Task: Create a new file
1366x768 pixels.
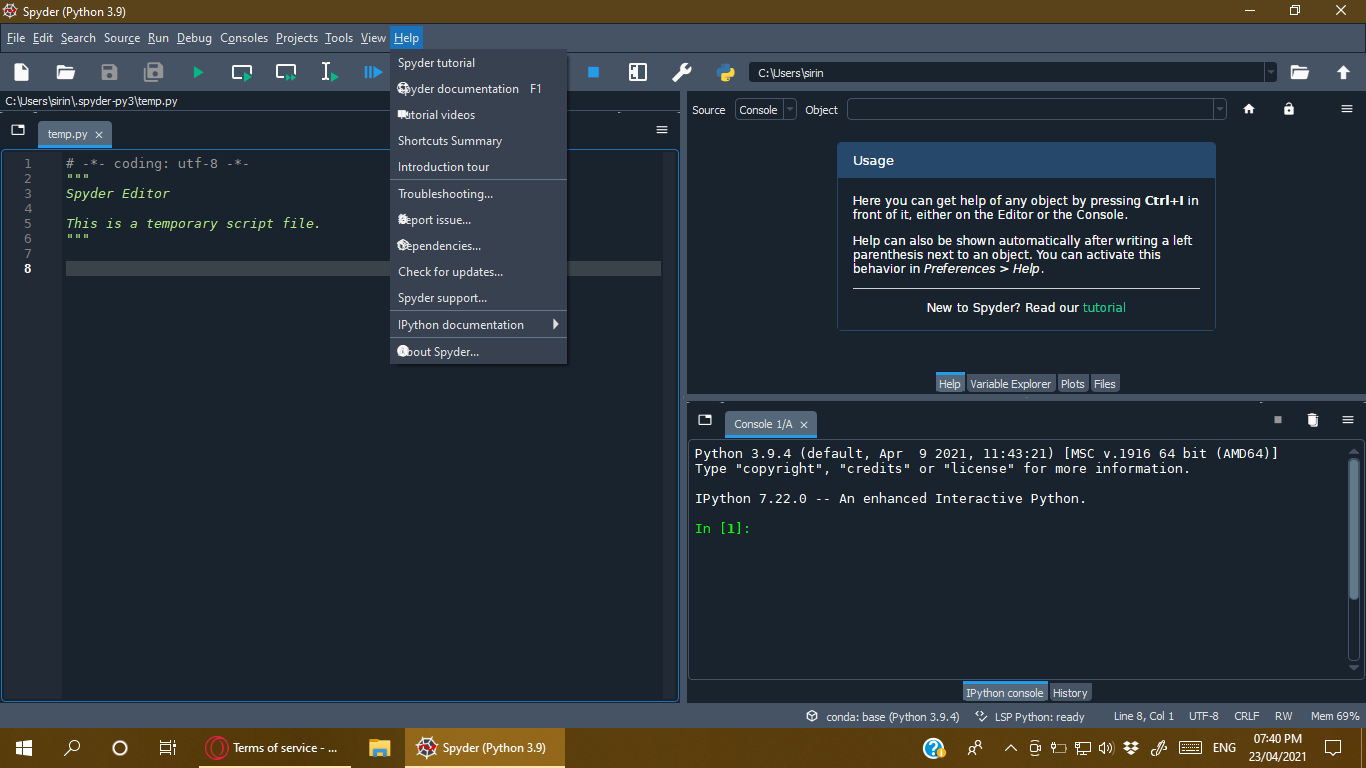Action: (20, 71)
